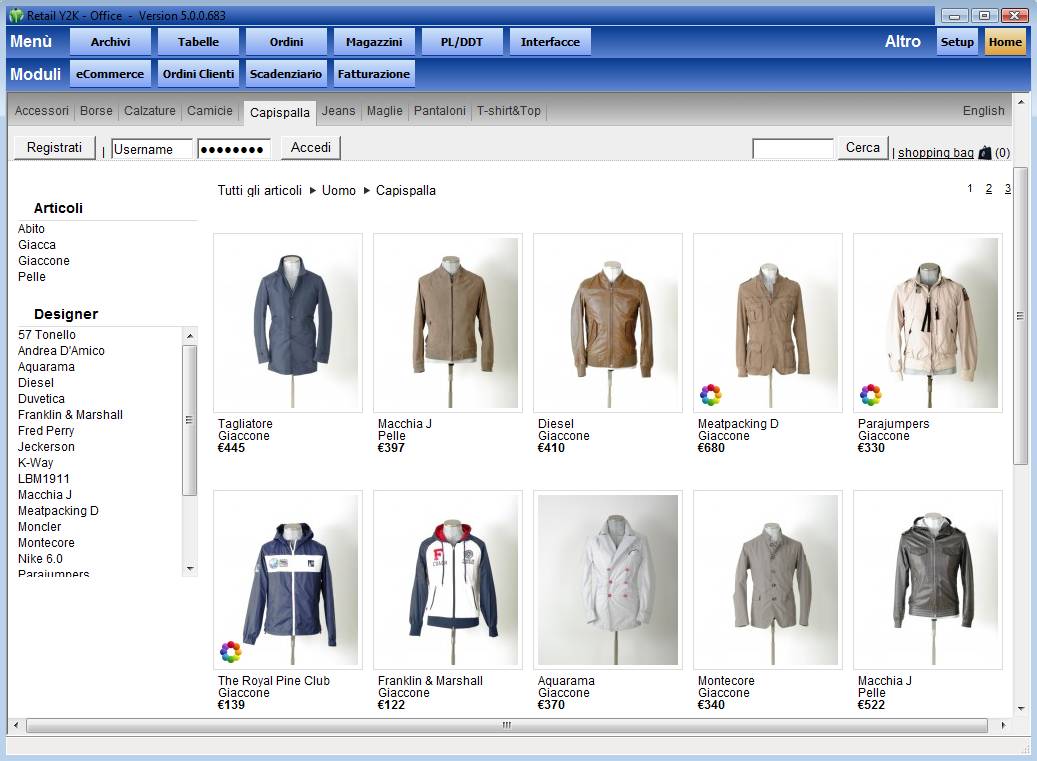Click the Retail Y2K app icon in title bar
1037x761 pixels.
[17, 15]
